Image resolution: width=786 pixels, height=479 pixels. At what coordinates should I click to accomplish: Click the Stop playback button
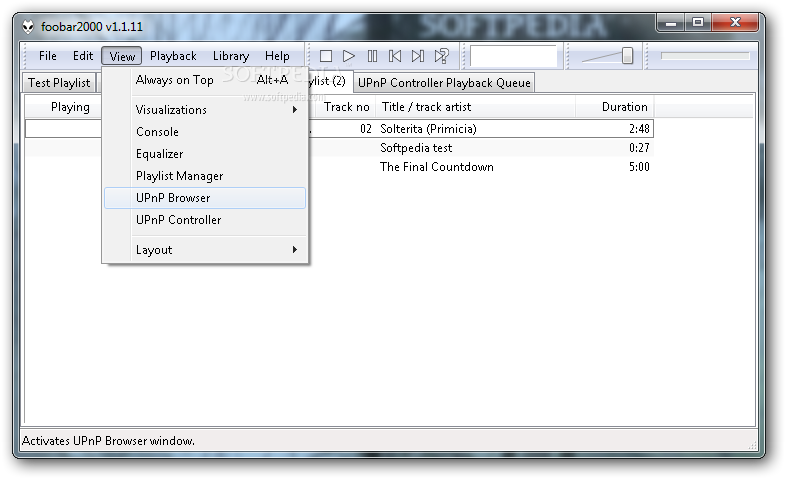click(x=326, y=56)
